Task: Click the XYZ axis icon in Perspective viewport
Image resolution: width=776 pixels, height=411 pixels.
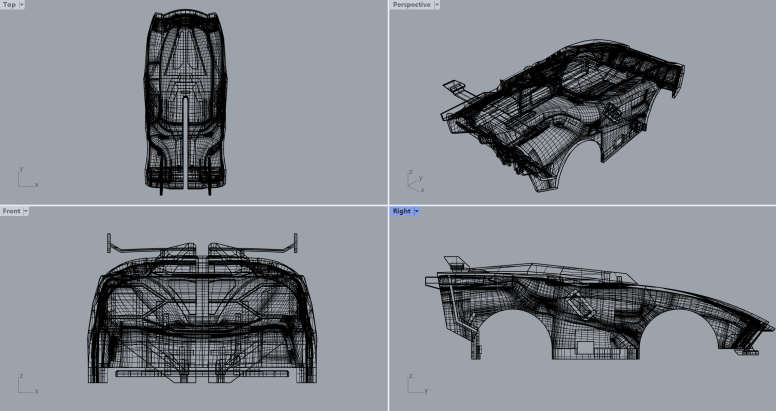Action: click(x=414, y=180)
